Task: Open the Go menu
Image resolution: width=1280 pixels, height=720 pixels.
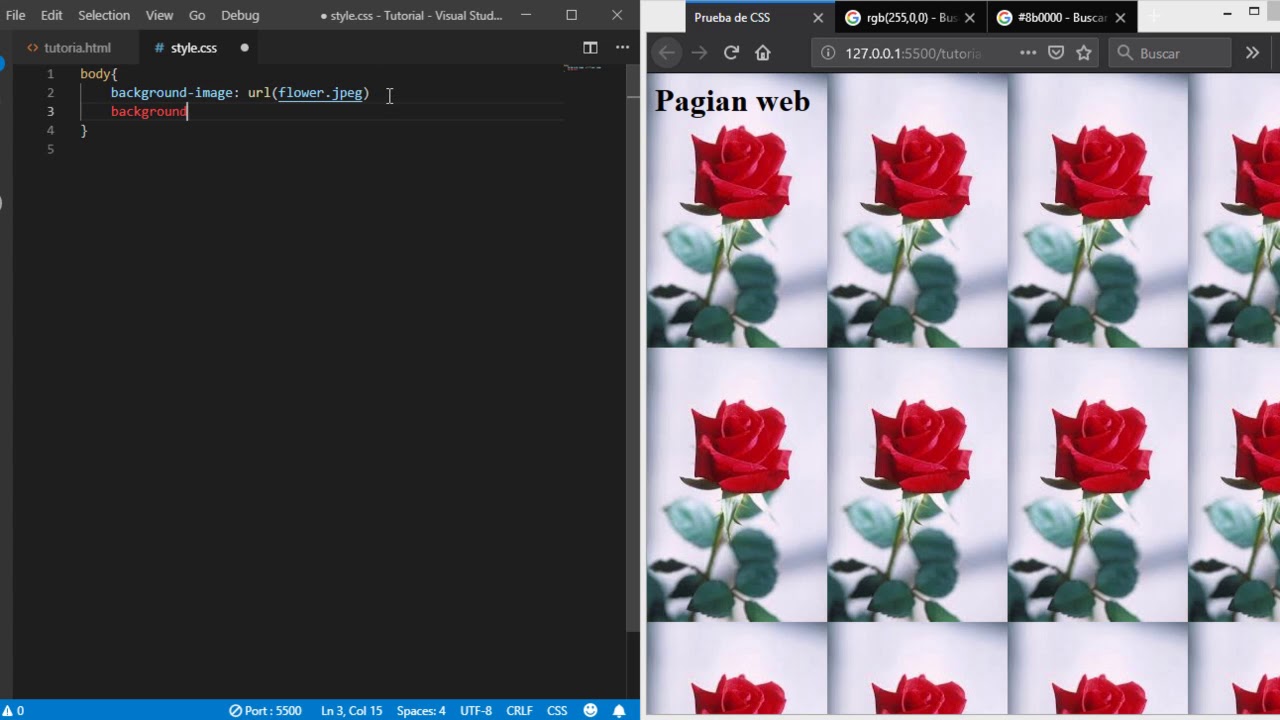Action: [x=197, y=15]
